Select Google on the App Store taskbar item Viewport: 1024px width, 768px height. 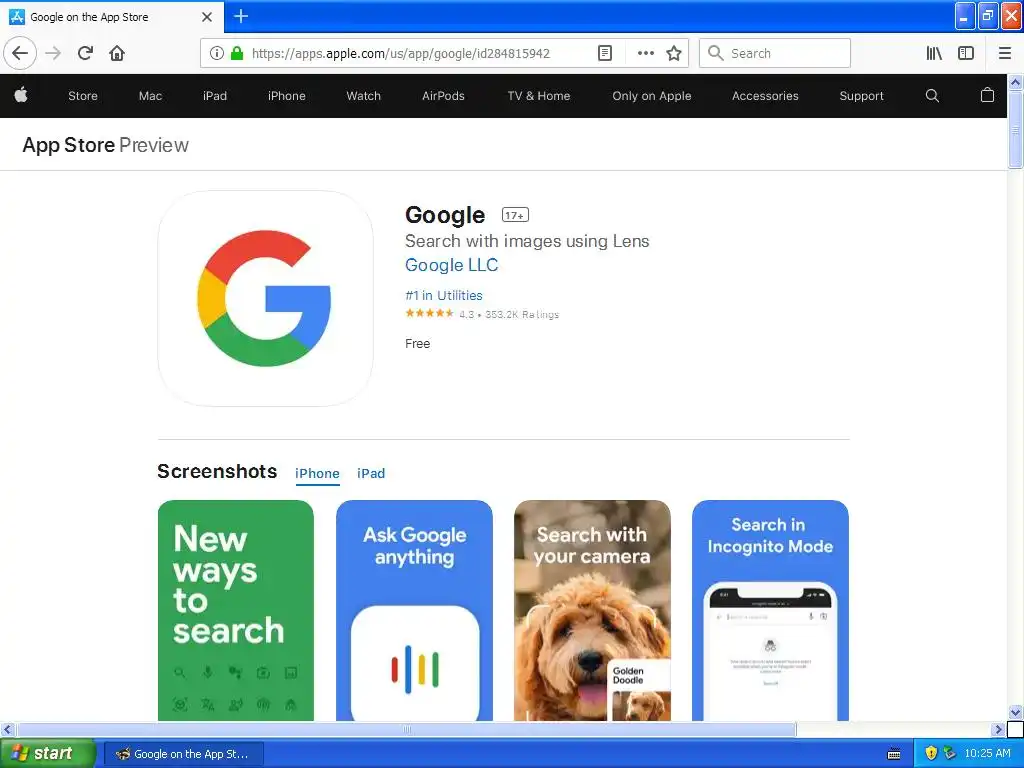(184, 754)
